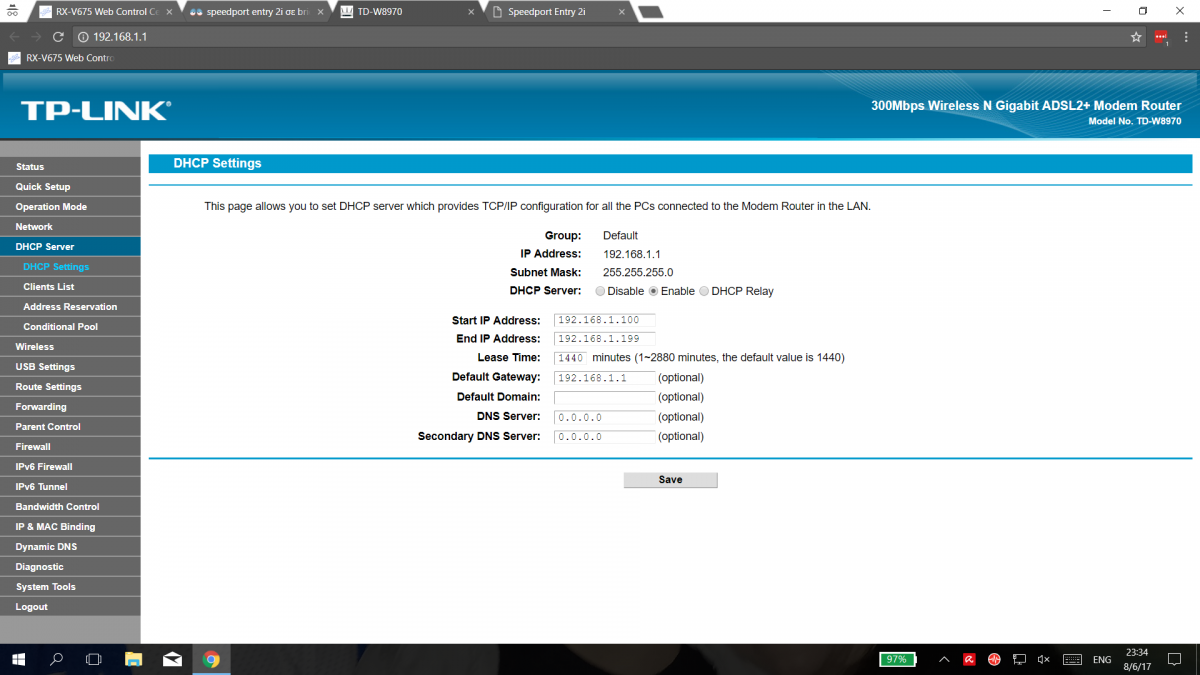Close the TD-W8970 tab

pos(472,12)
